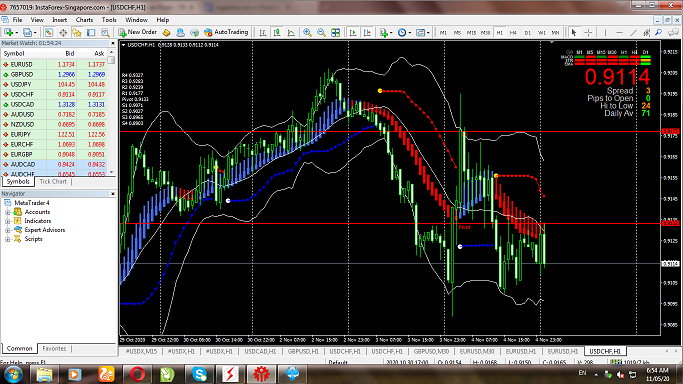683x384 pixels.
Task: Close the Market Watch panel
Action: pos(112,43)
